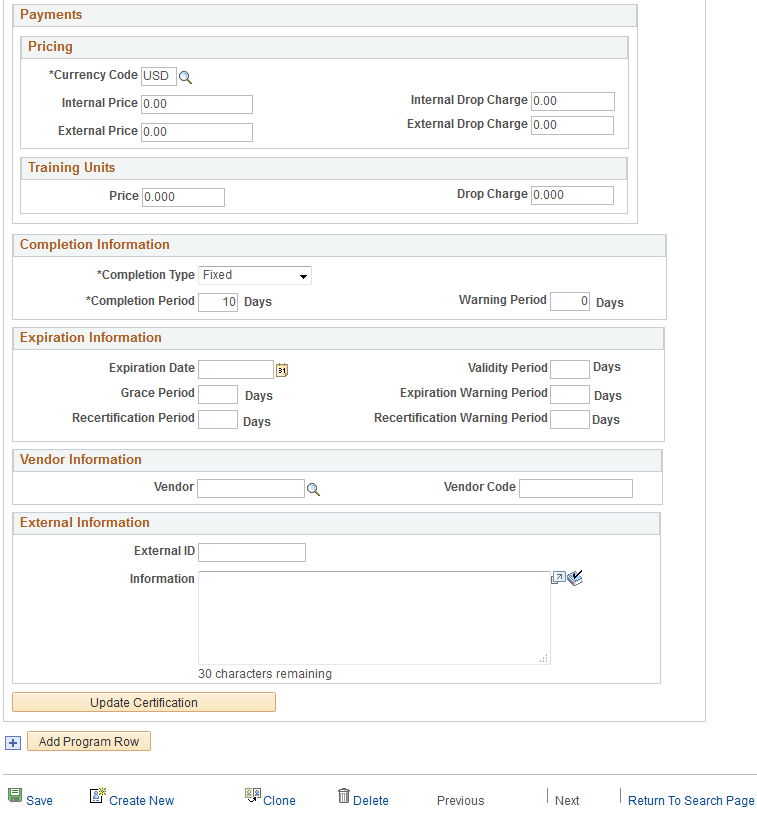
Task: Click the External Drop Charge field
Action: [x=572, y=125]
